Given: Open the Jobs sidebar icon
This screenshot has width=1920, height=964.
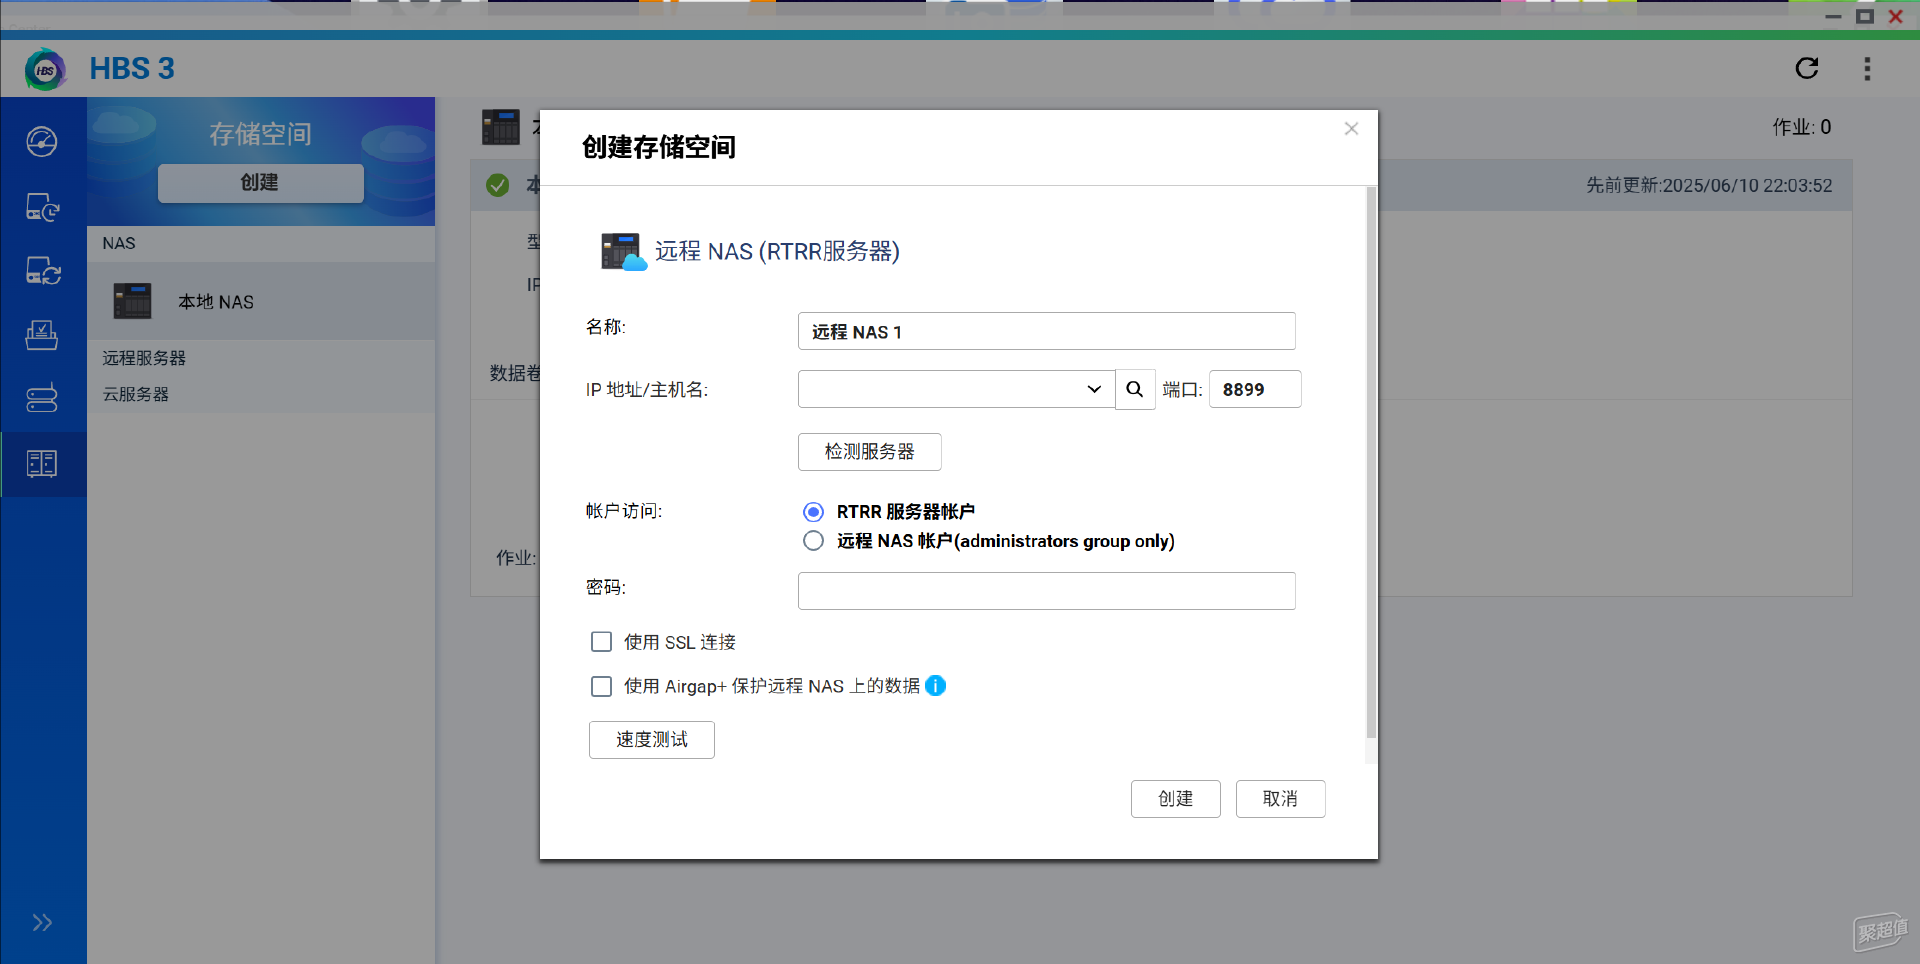Looking at the screenshot, I should click(x=42, y=335).
